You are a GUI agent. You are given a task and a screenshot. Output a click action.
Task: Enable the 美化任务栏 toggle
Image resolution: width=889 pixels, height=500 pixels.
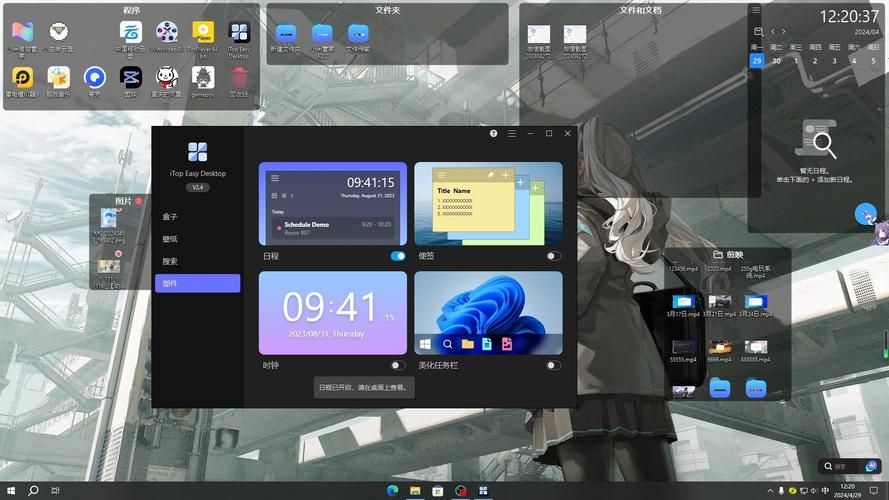tap(553, 366)
